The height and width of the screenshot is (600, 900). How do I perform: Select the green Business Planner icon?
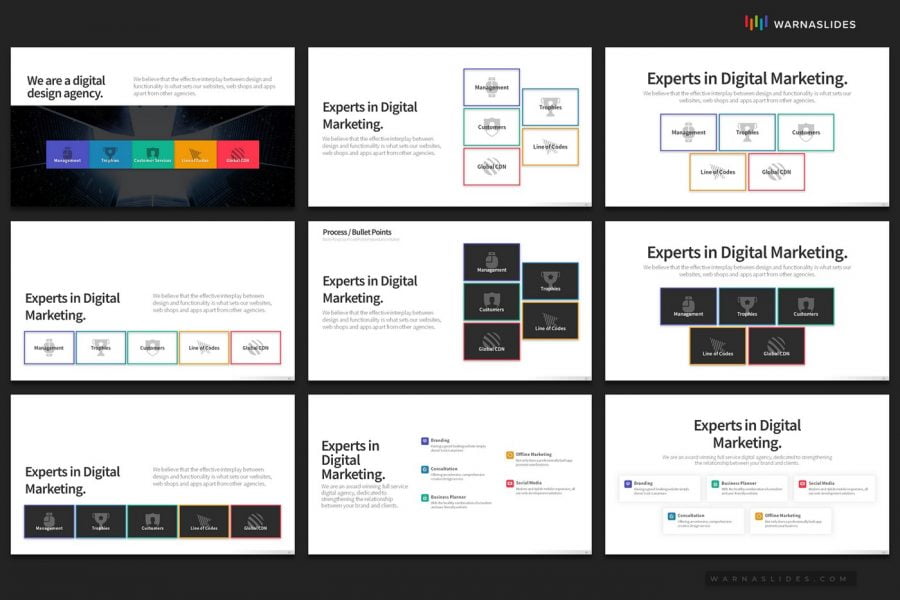(x=426, y=496)
